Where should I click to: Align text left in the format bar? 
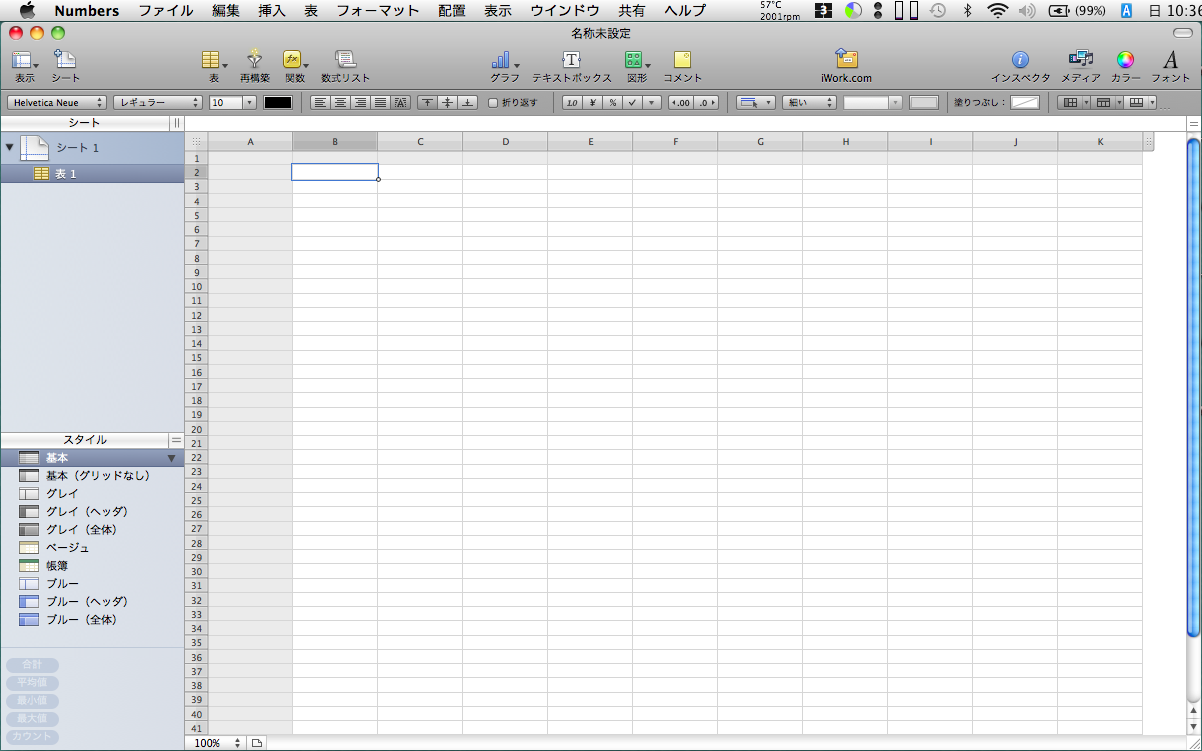tap(319, 102)
